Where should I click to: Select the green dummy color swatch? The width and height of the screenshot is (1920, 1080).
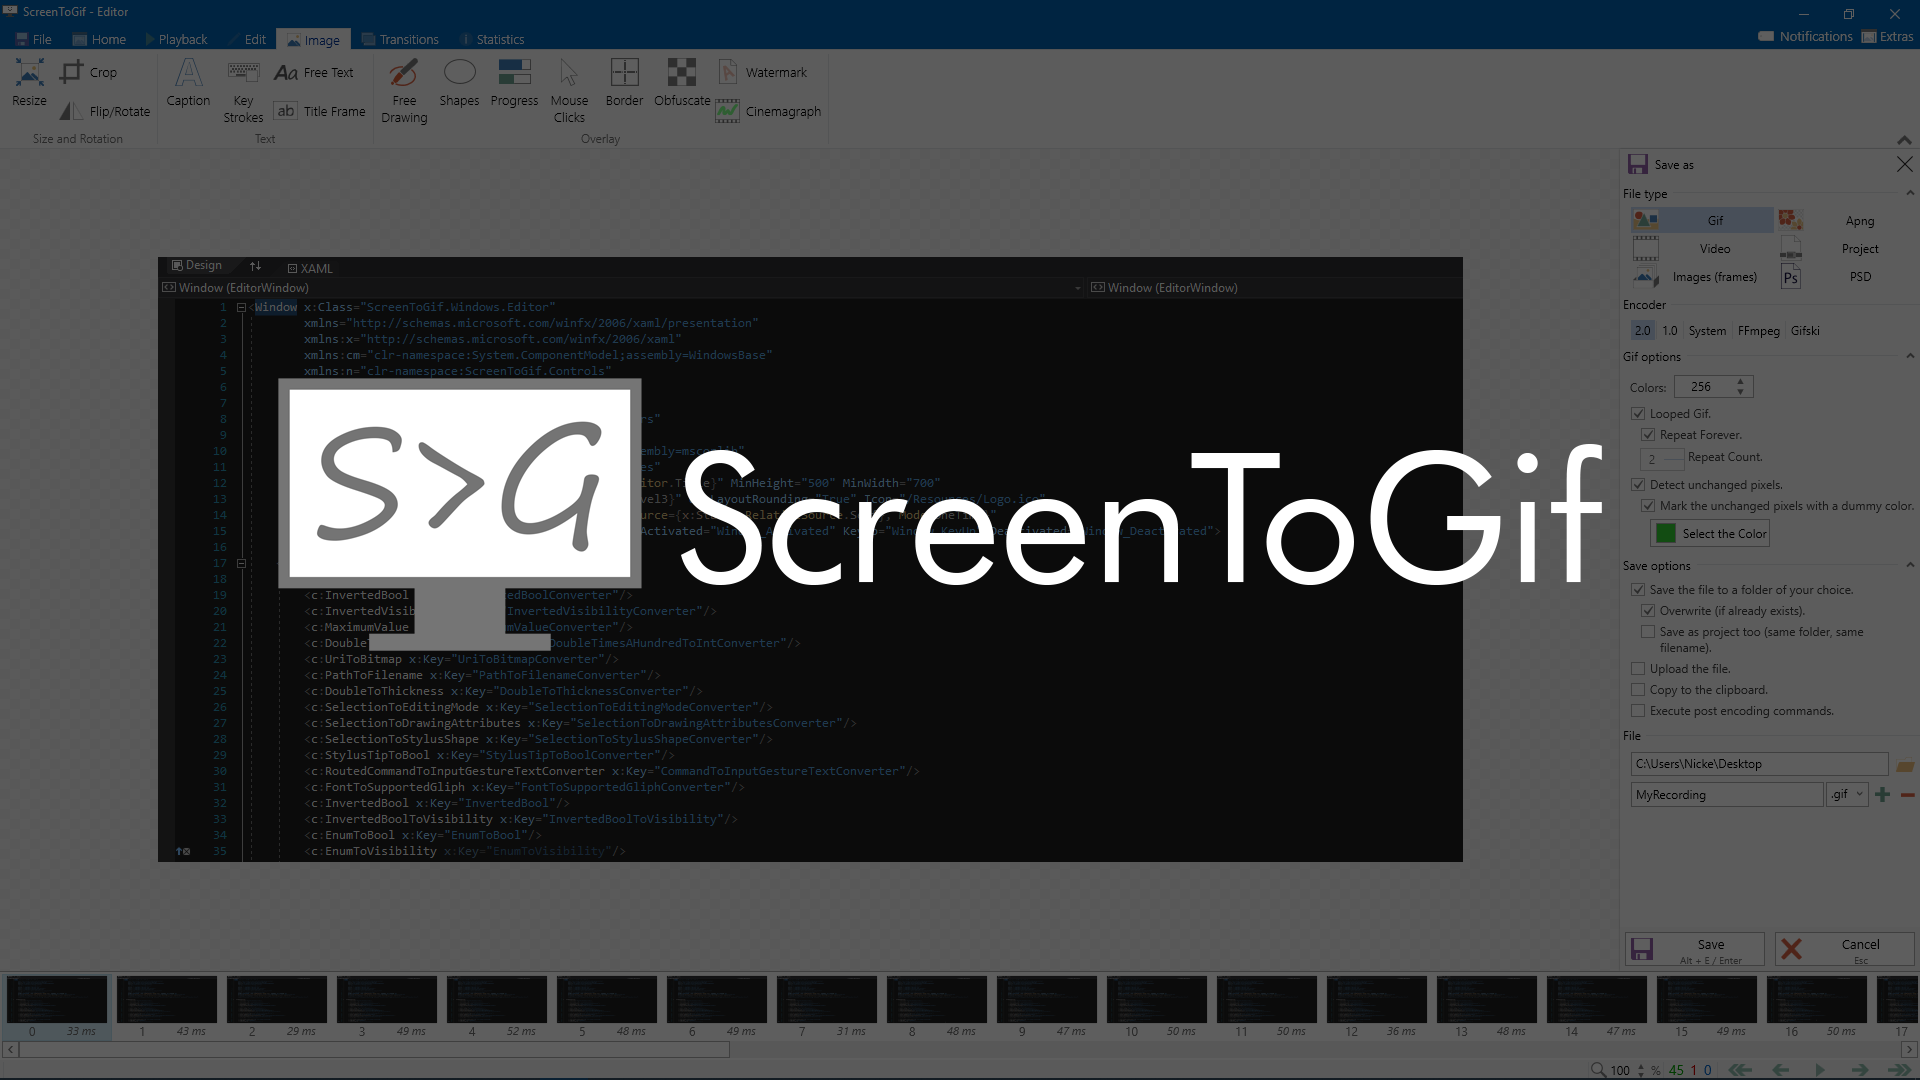(1665, 533)
